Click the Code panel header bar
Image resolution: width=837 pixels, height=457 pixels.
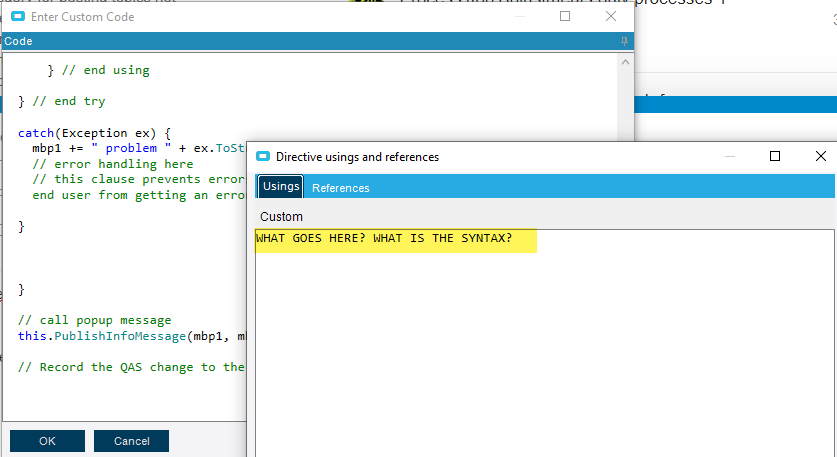(318, 41)
